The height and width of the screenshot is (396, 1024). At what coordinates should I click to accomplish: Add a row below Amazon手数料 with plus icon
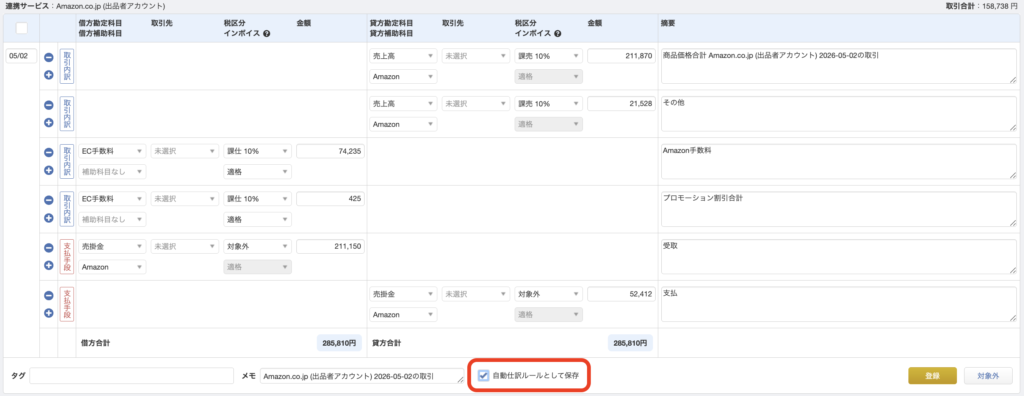(x=48, y=170)
